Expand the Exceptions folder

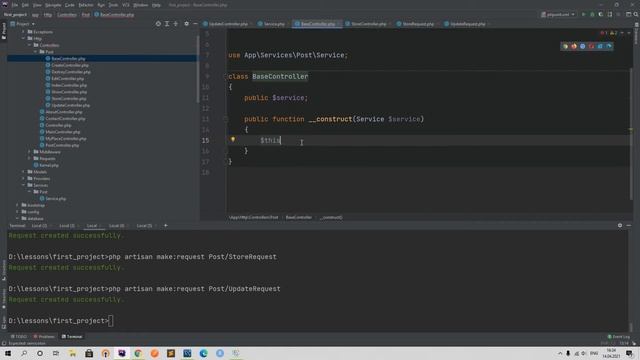pos(24,31)
